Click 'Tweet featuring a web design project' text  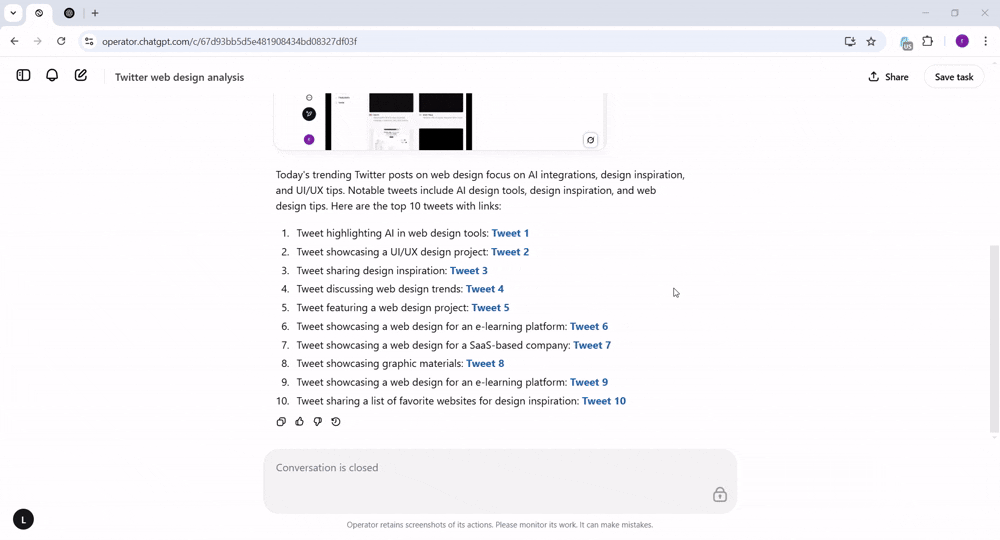pos(383,307)
